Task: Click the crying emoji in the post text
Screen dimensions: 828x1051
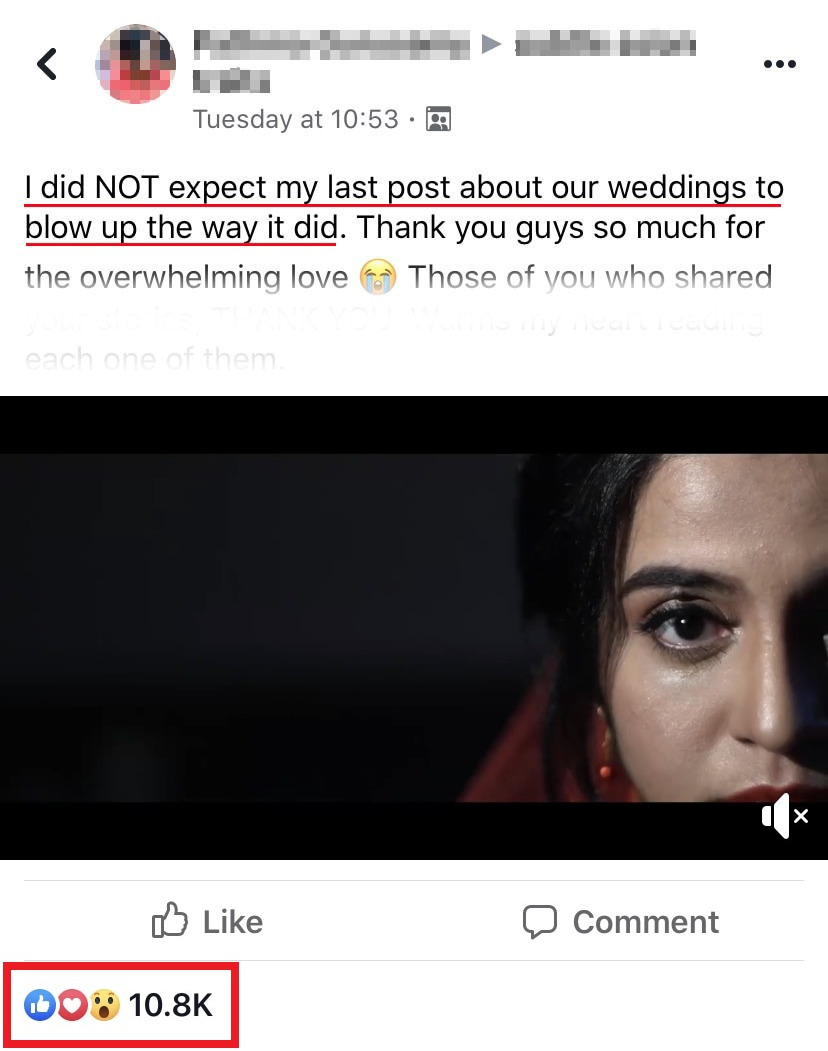Action: 378,277
